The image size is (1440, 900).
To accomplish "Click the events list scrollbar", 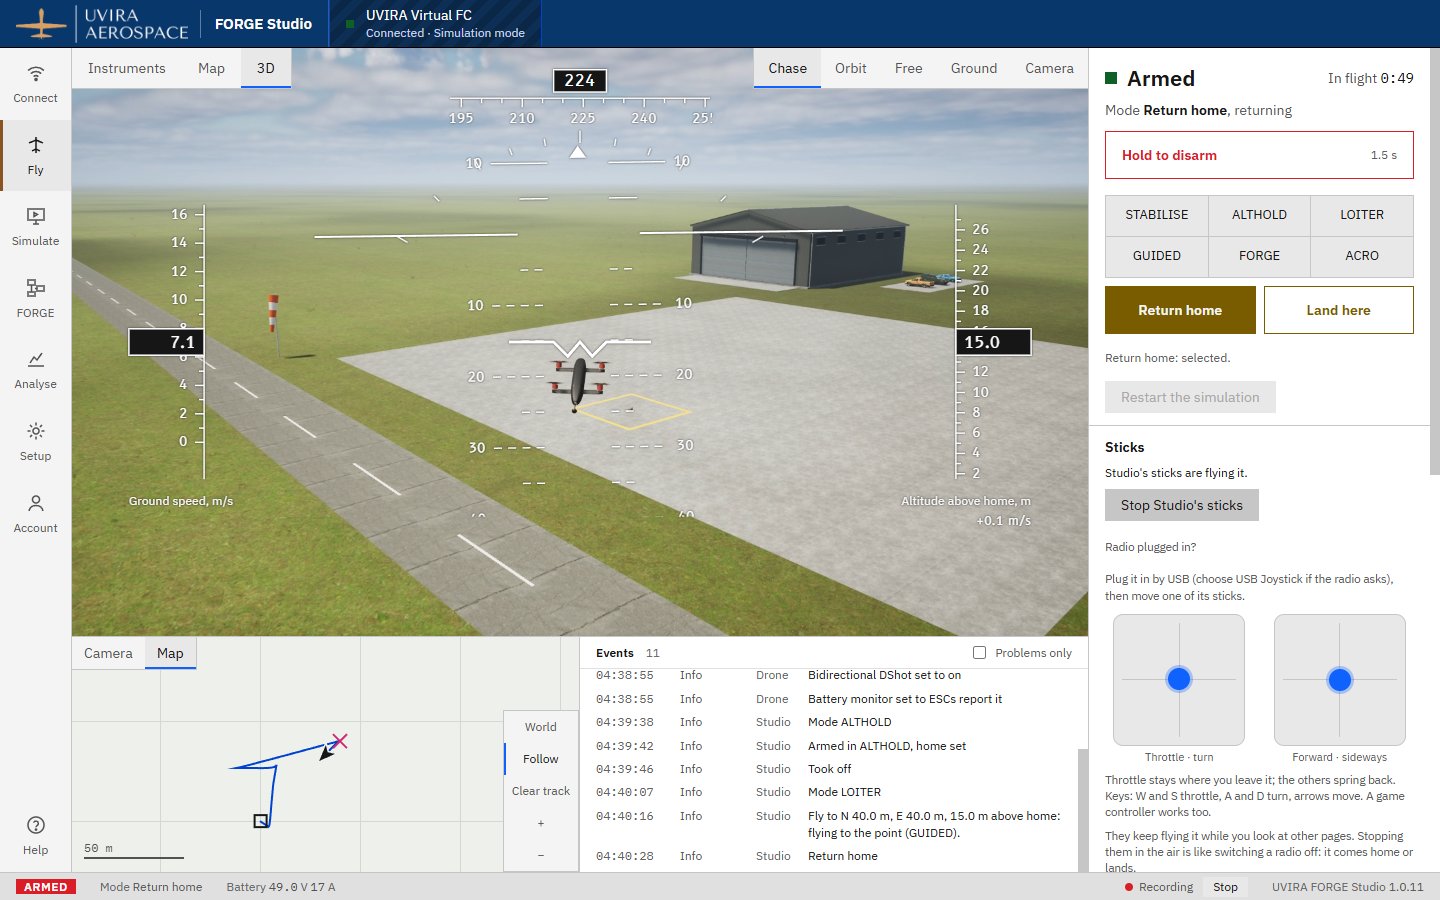I will click(x=1082, y=810).
